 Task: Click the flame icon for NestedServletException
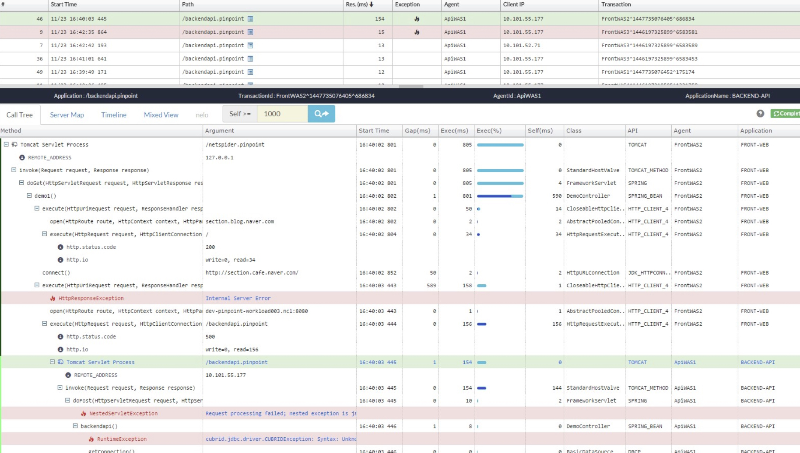[x=83, y=413]
